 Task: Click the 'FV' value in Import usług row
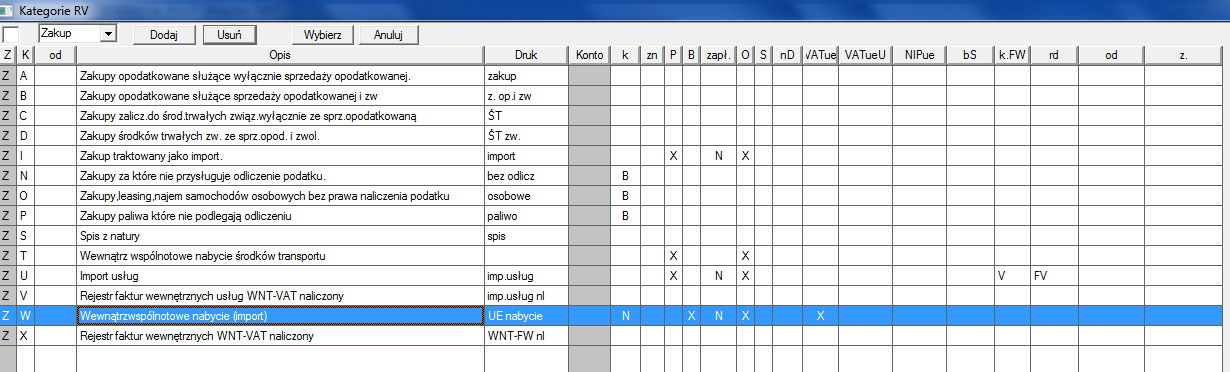click(x=1054, y=275)
